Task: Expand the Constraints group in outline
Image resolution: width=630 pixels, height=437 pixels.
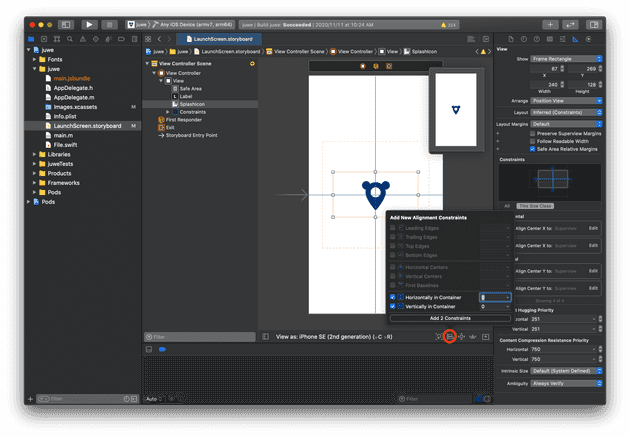Action: (168, 112)
